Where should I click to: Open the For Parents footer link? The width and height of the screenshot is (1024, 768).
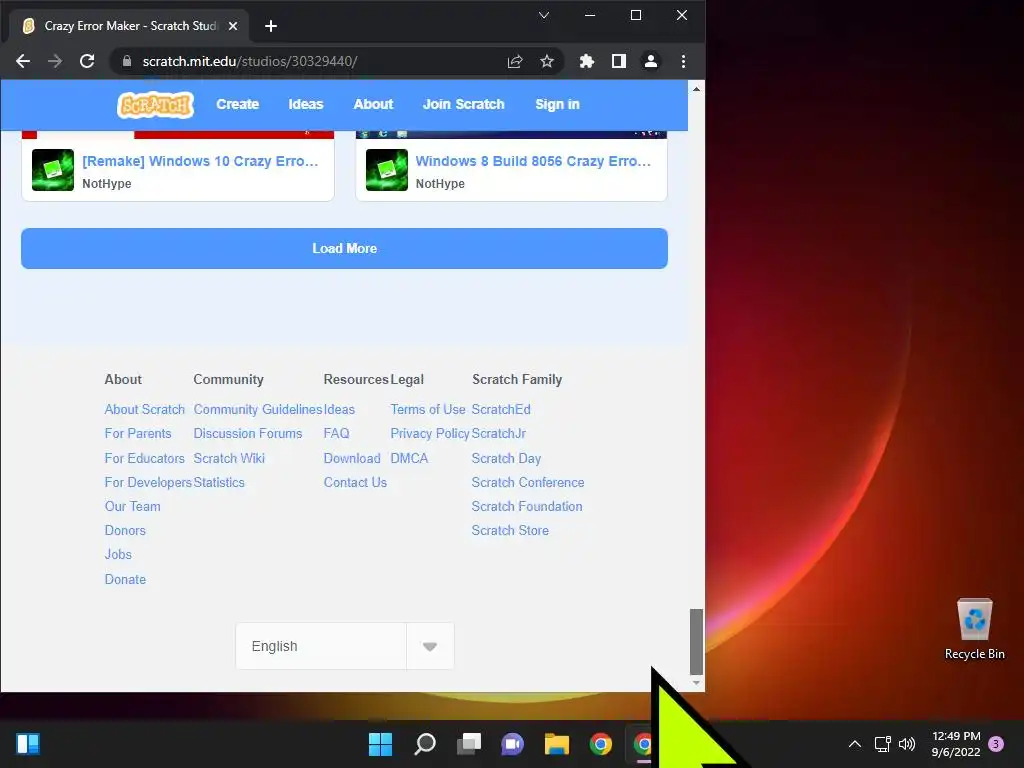click(x=138, y=434)
